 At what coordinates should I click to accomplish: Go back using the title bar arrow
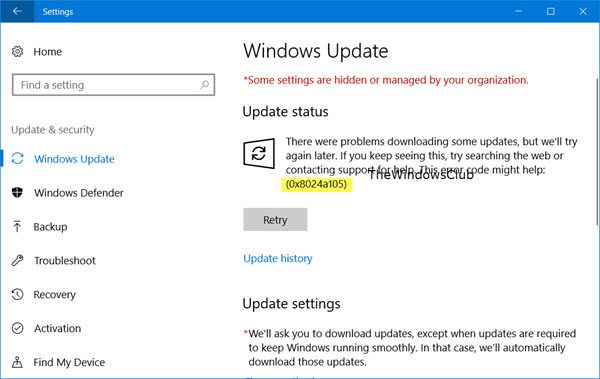[17, 11]
